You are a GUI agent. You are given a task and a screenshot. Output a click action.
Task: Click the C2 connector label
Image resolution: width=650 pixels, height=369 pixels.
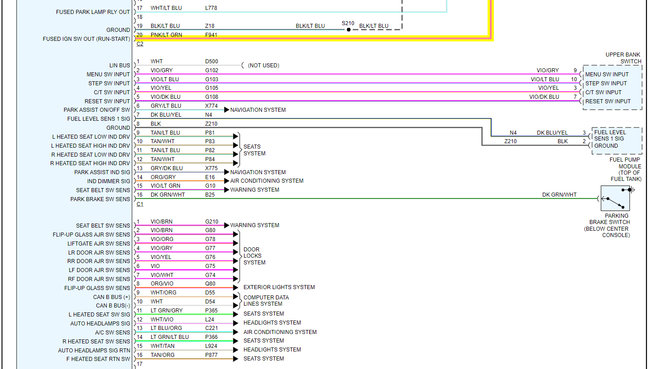click(x=140, y=44)
